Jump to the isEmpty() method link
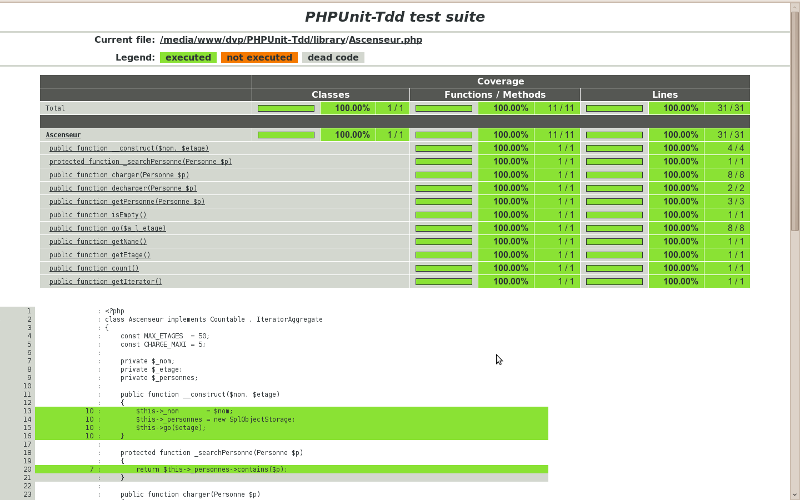The height and width of the screenshot is (500, 800). [x=98, y=215]
